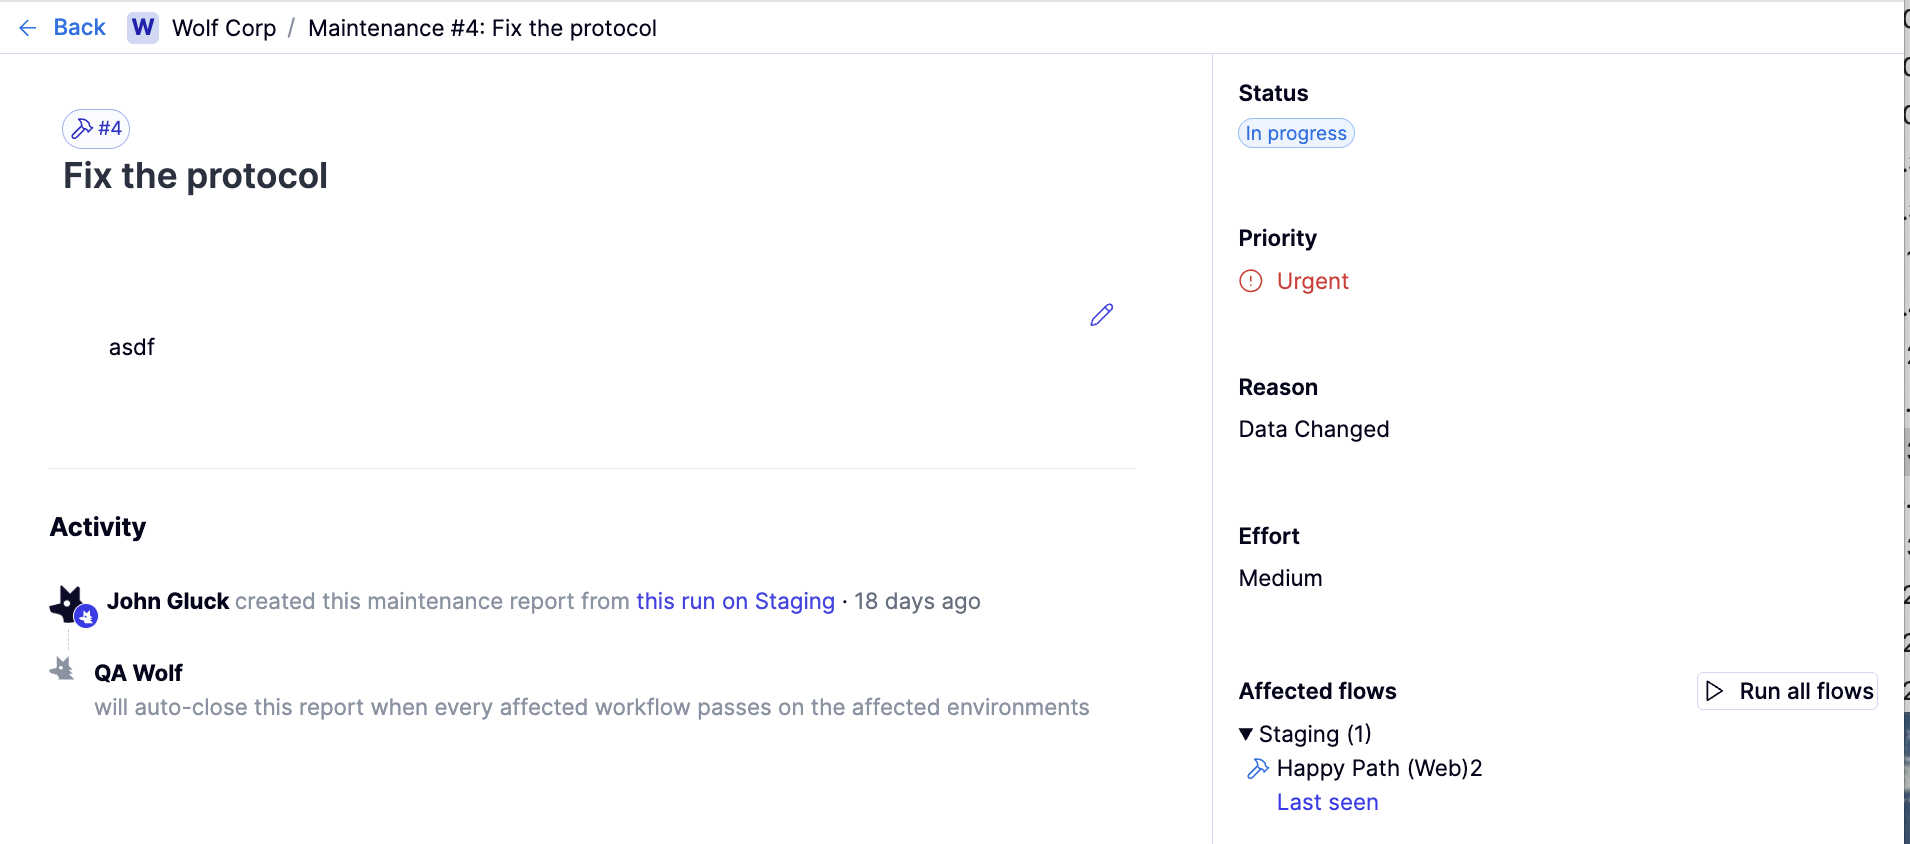
Task: Click the play icon for all flows
Action: click(1715, 691)
